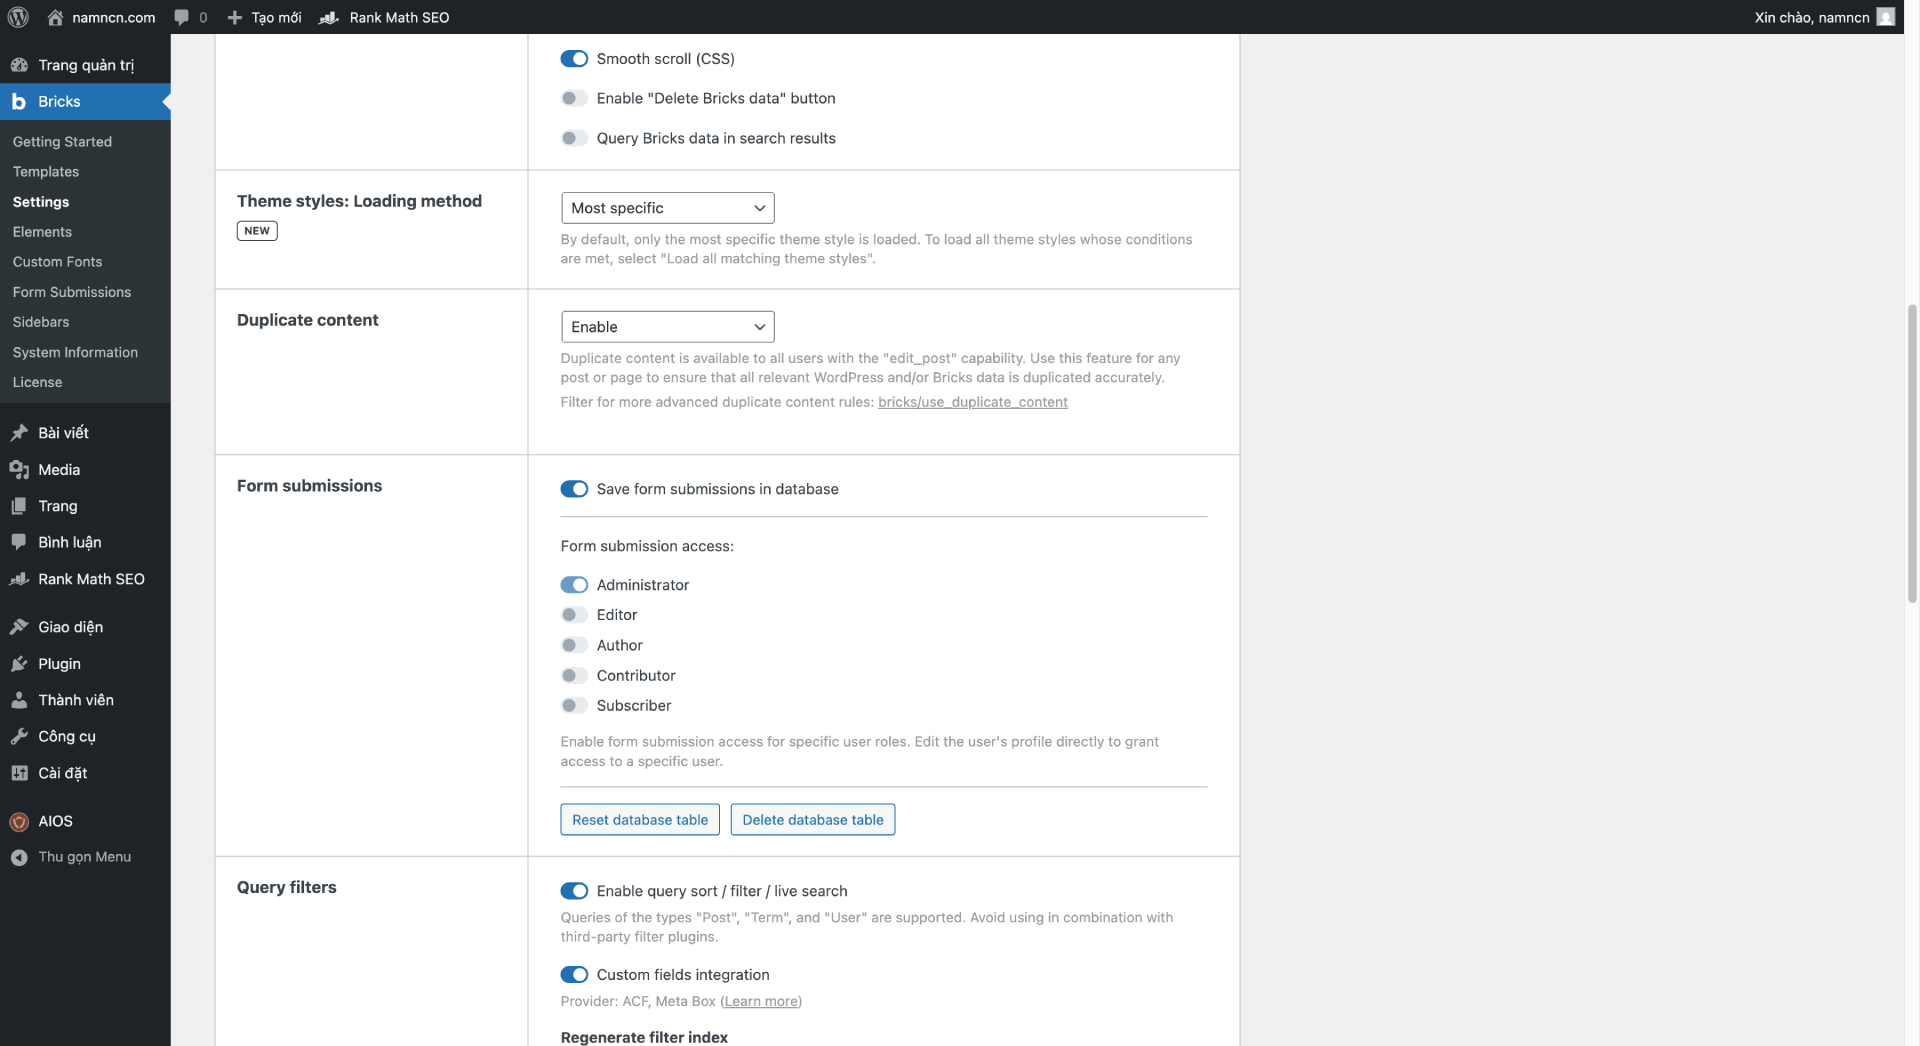Click the Thu gọn Menu label
The image size is (1920, 1046).
[85, 857]
